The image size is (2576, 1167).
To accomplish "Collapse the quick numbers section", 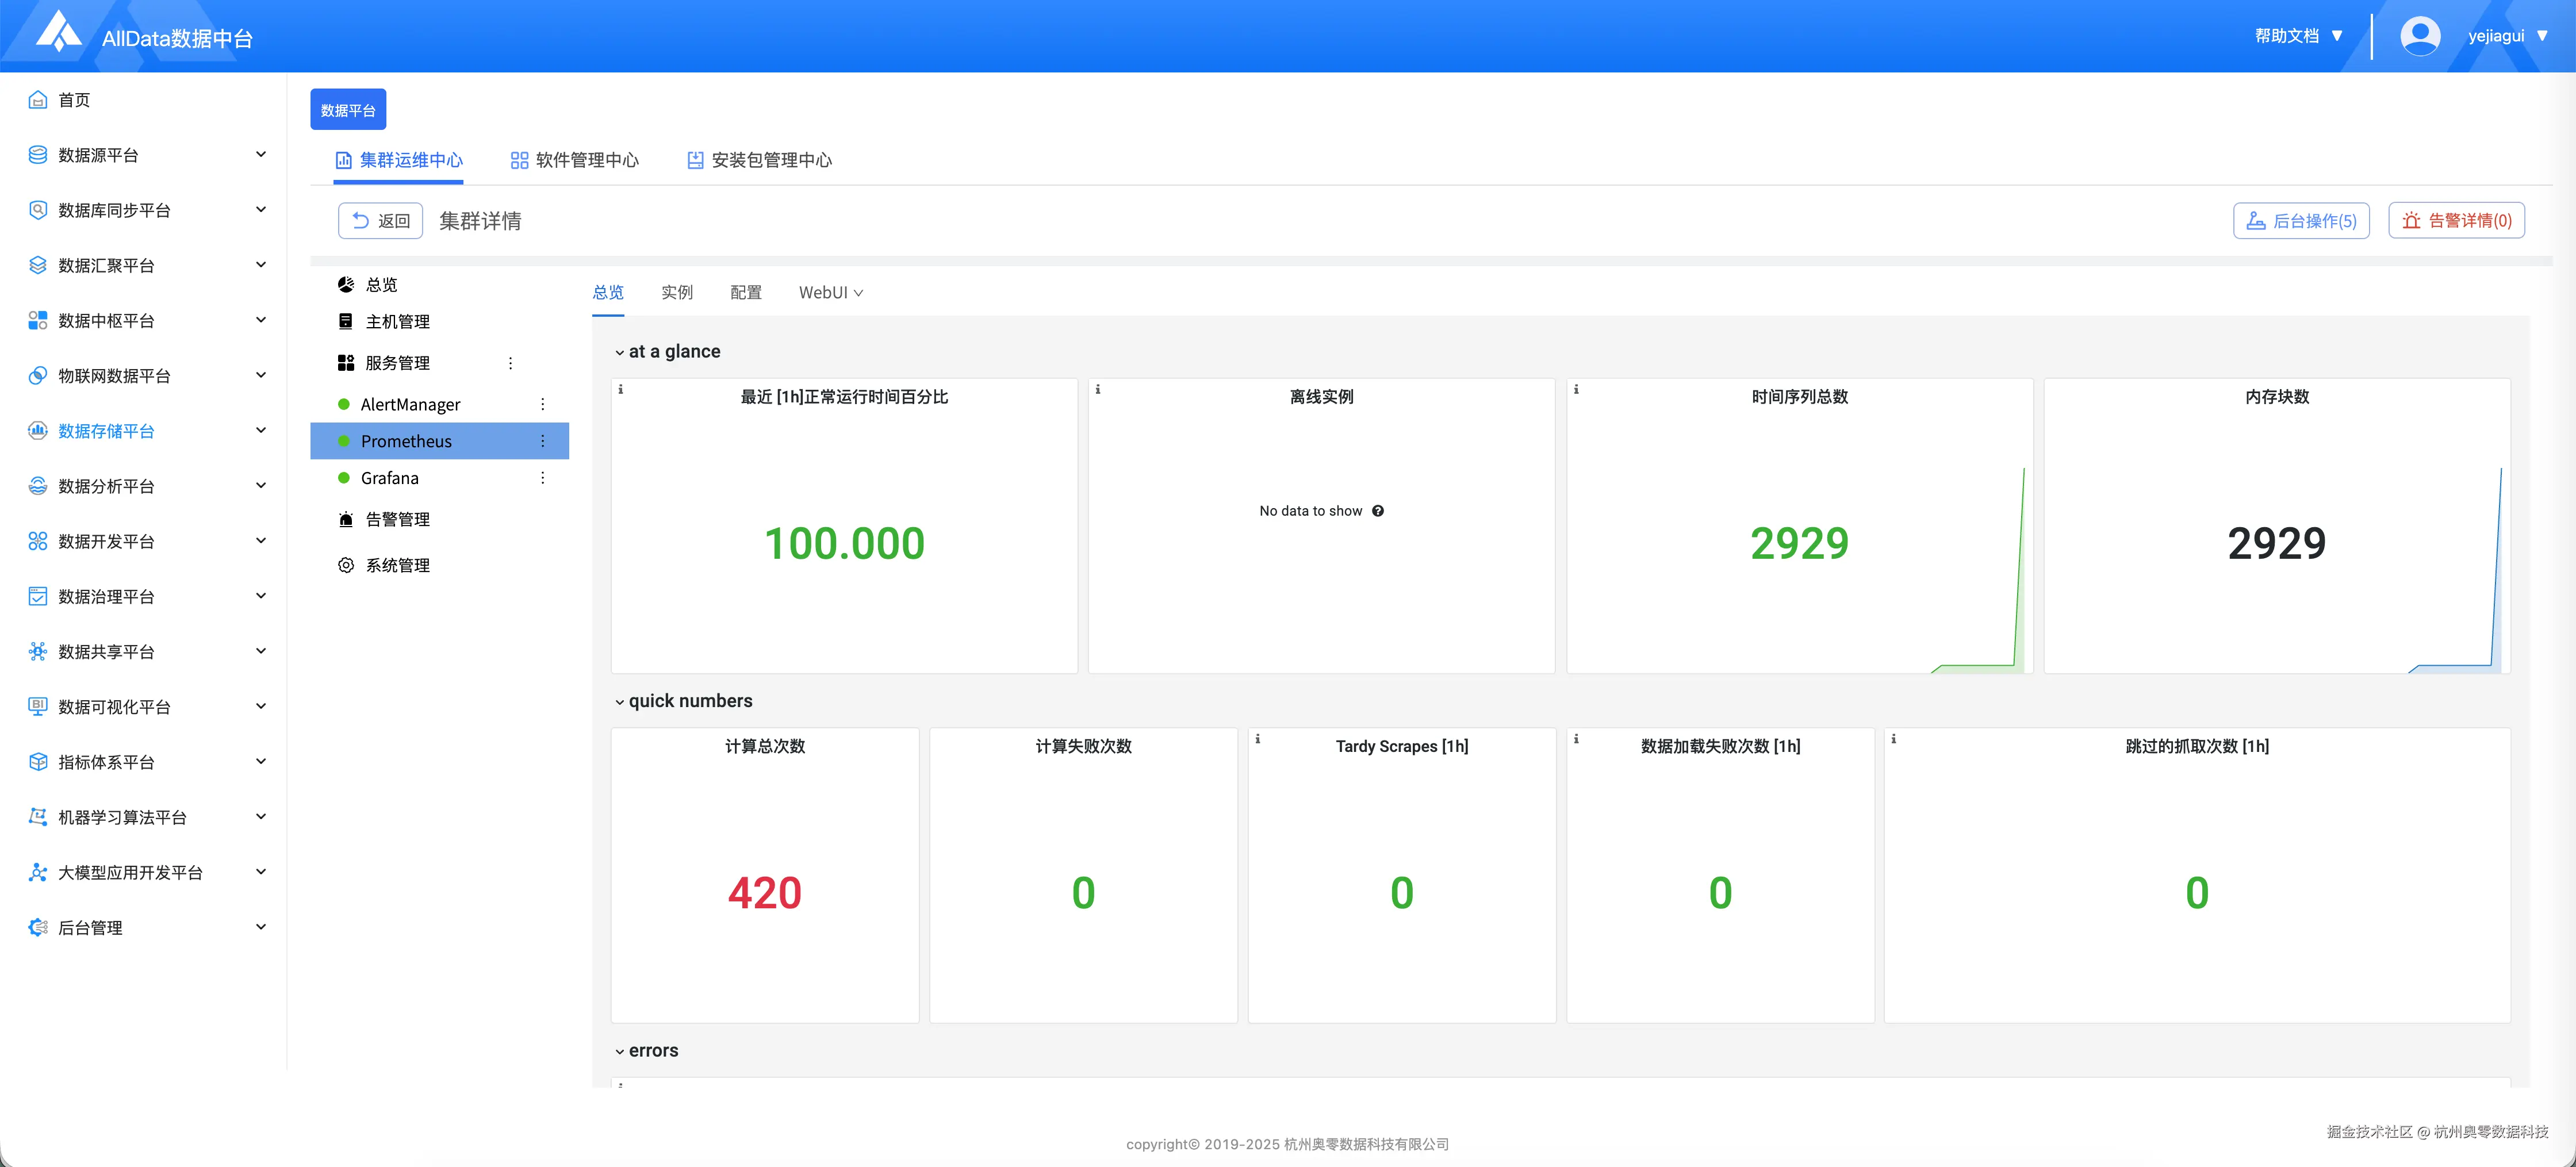I will [x=620, y=702].
